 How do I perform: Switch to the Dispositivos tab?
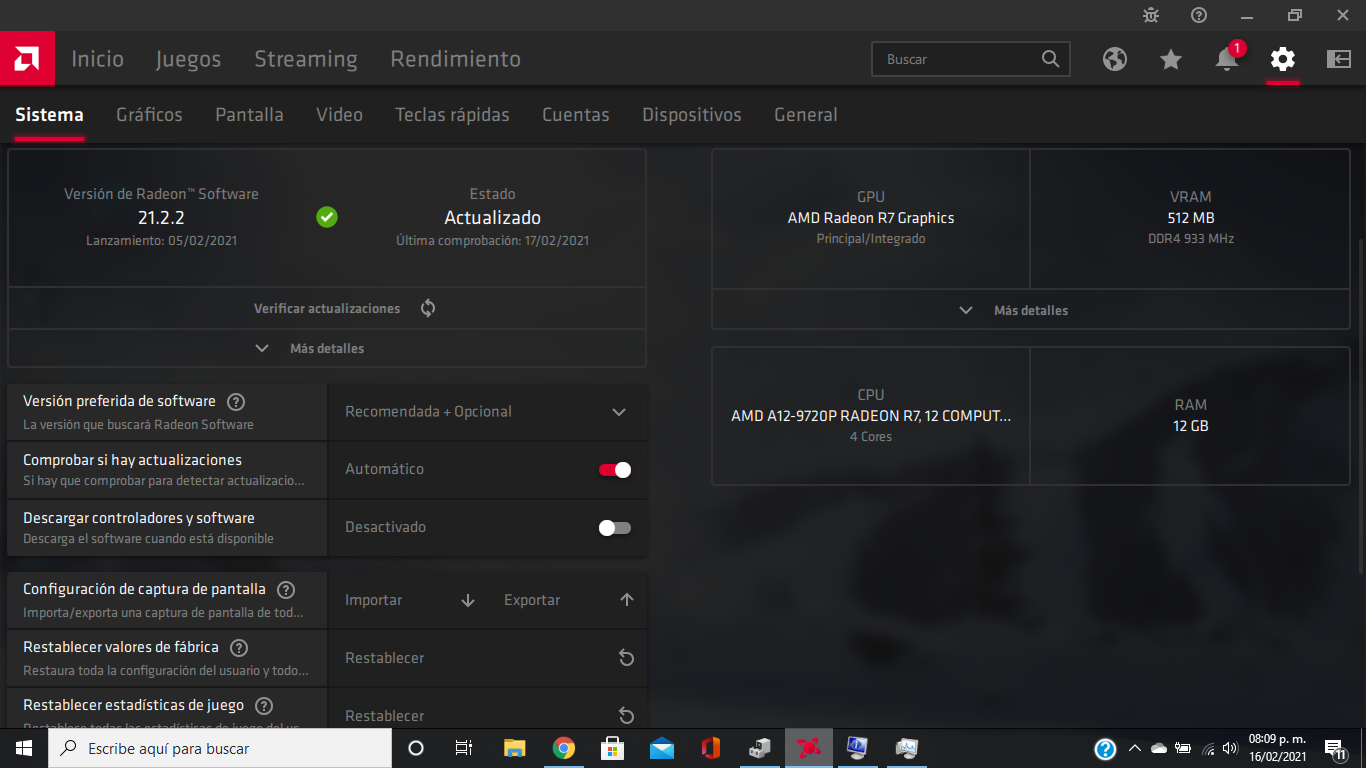692,115
